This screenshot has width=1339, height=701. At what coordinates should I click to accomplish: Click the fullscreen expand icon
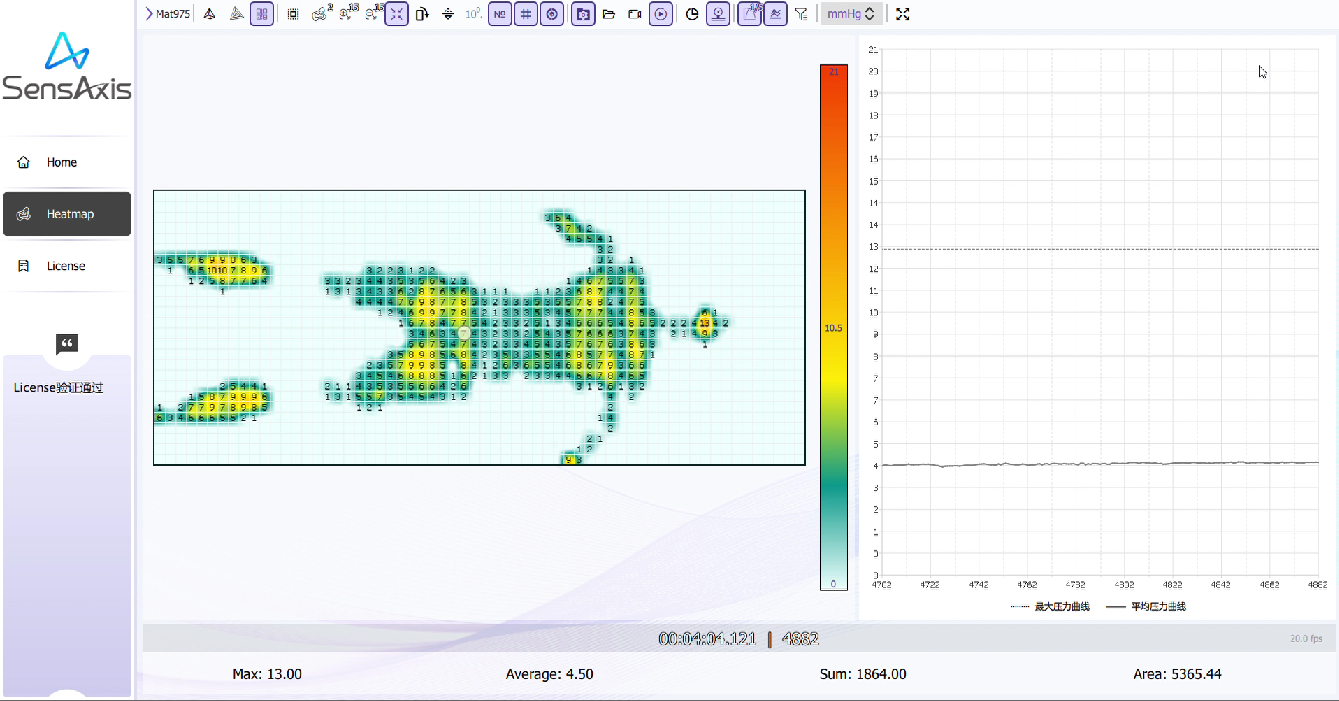coord(903,14)
